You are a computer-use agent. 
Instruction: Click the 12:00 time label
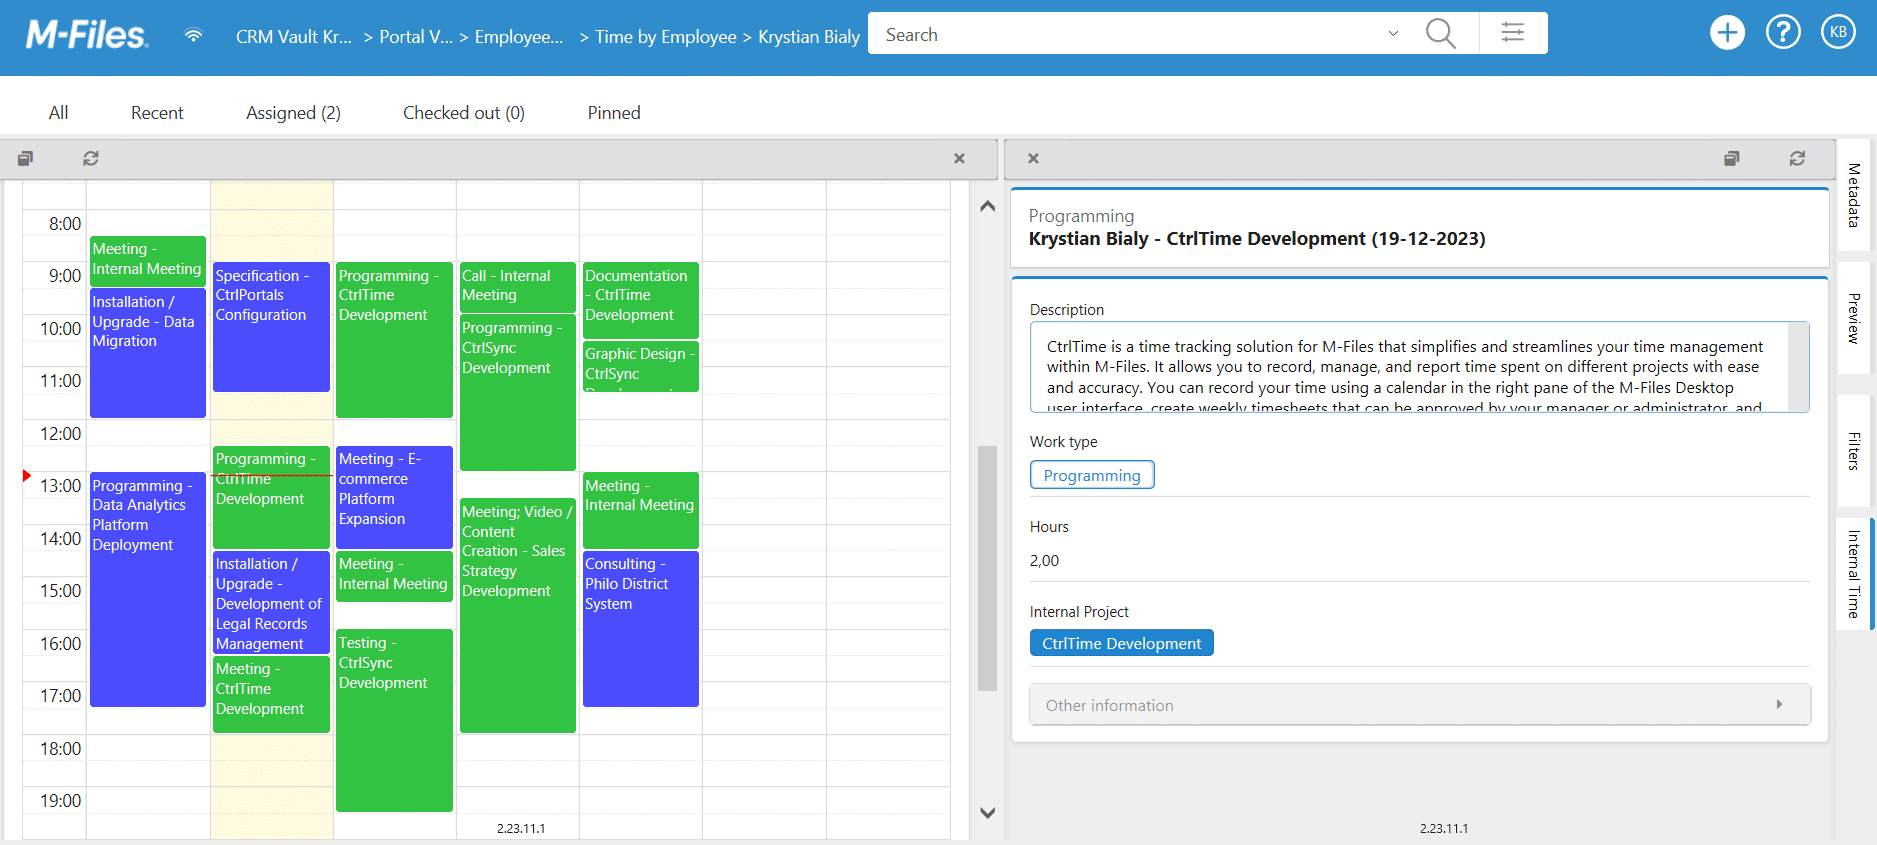[60, 434]
